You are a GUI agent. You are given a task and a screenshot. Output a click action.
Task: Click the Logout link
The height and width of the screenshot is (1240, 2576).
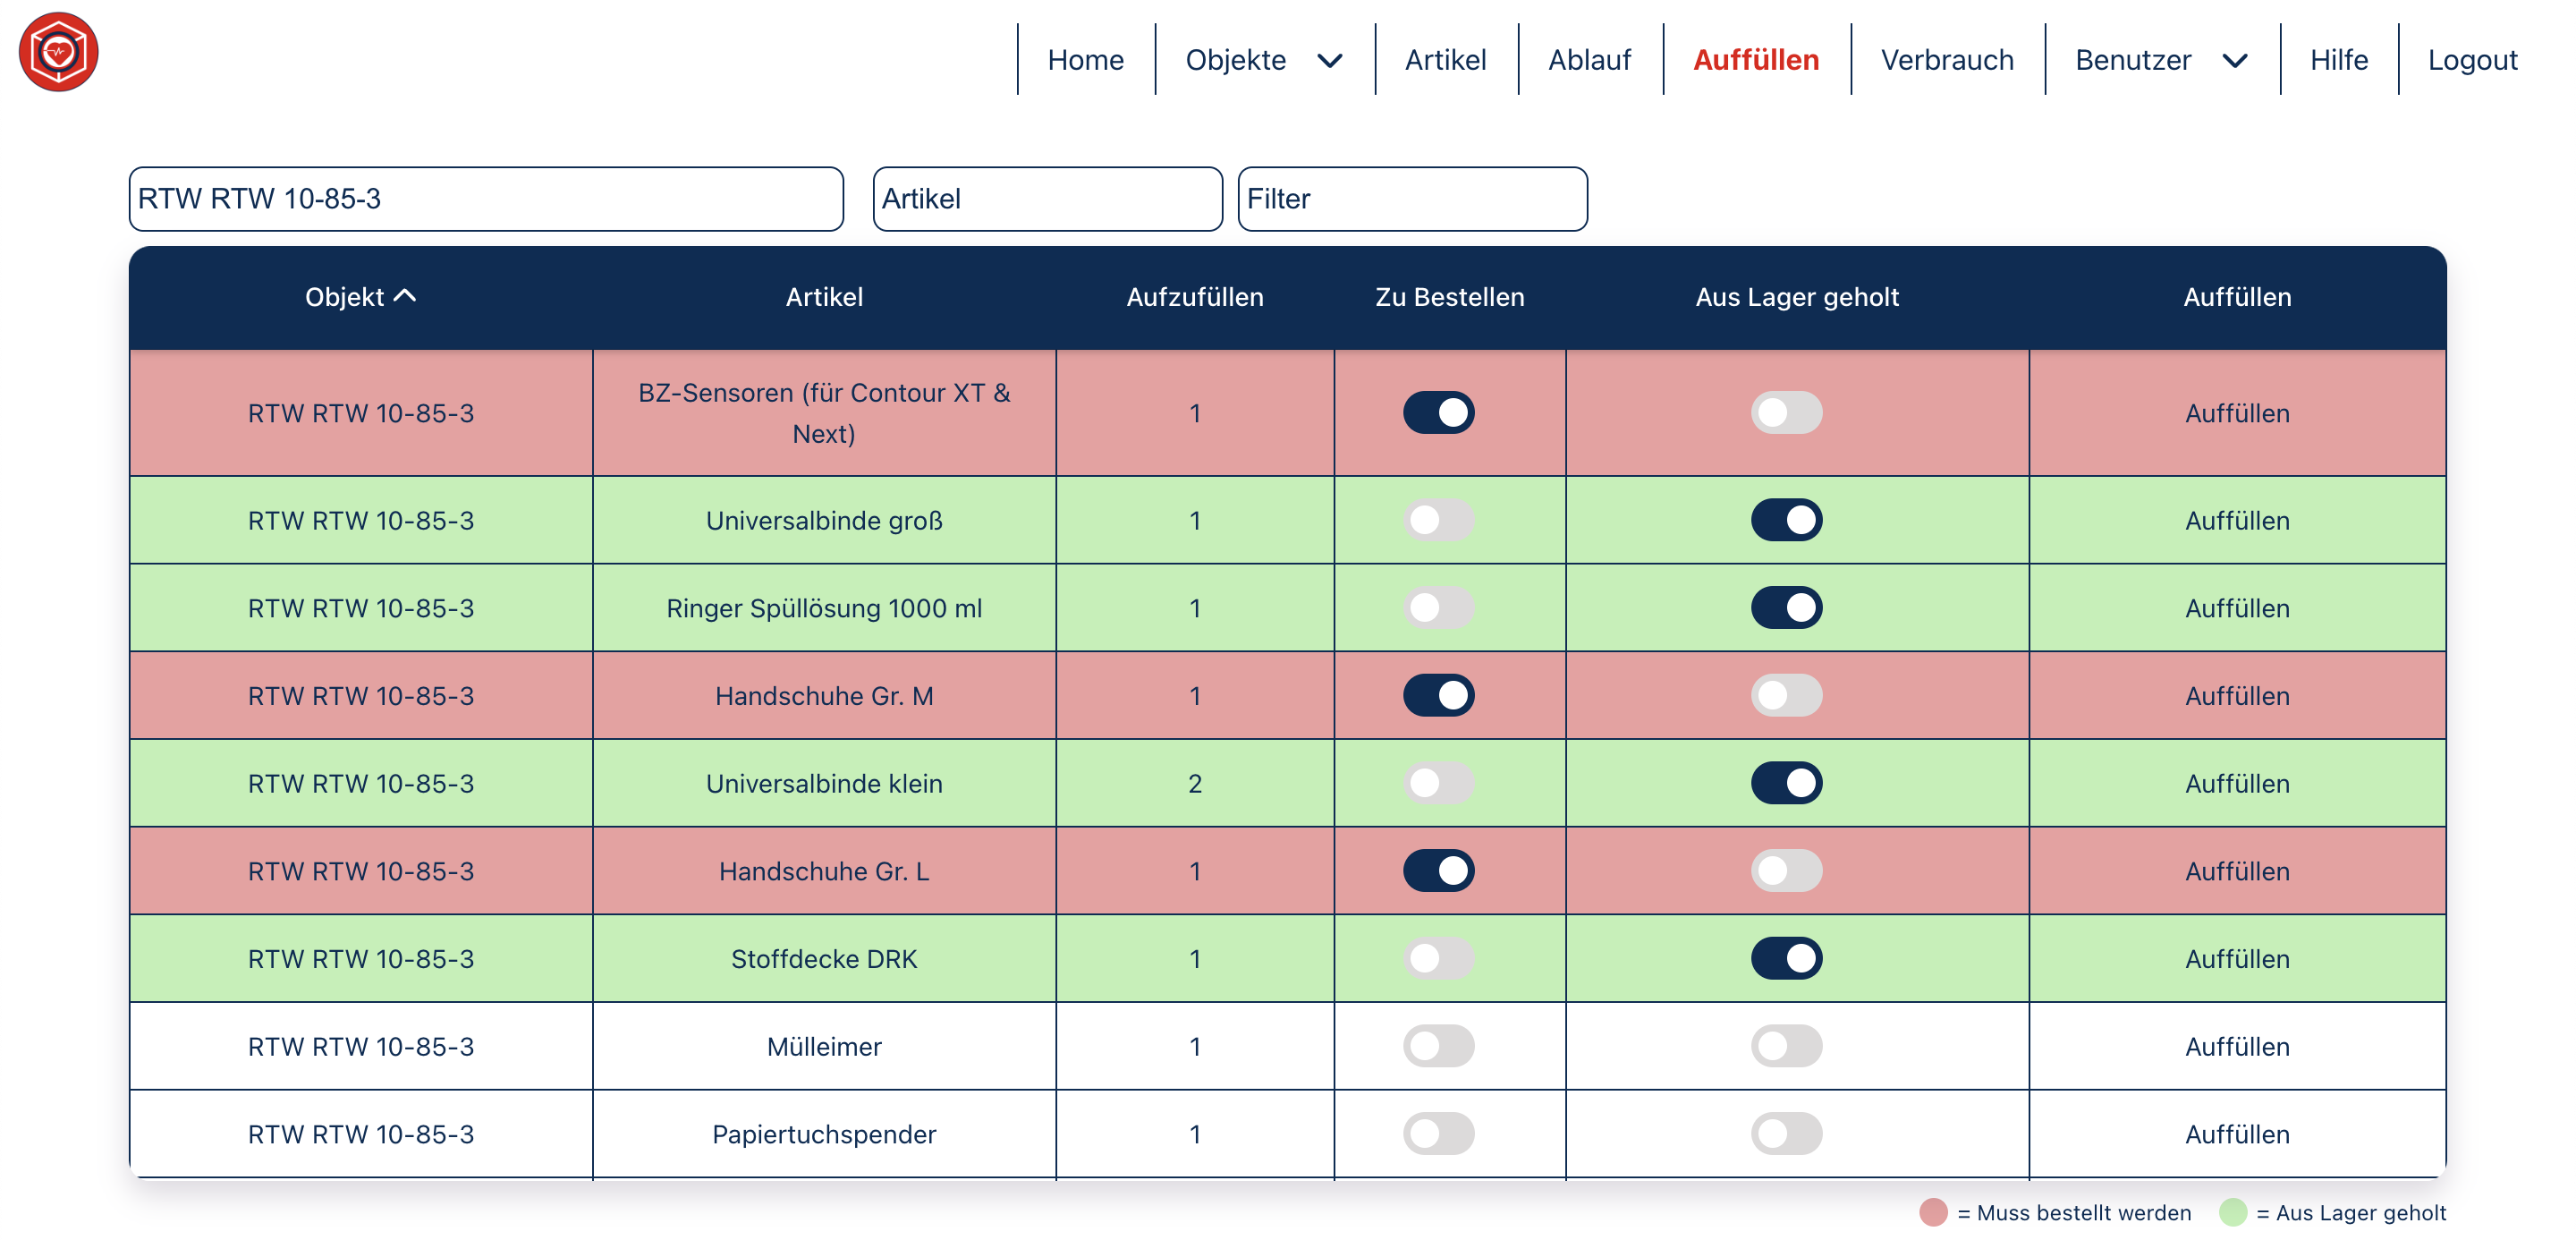pos(2472,60)
